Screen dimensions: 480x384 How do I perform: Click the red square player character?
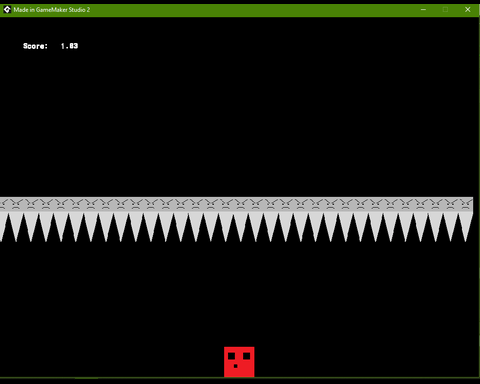click(239, 362)
